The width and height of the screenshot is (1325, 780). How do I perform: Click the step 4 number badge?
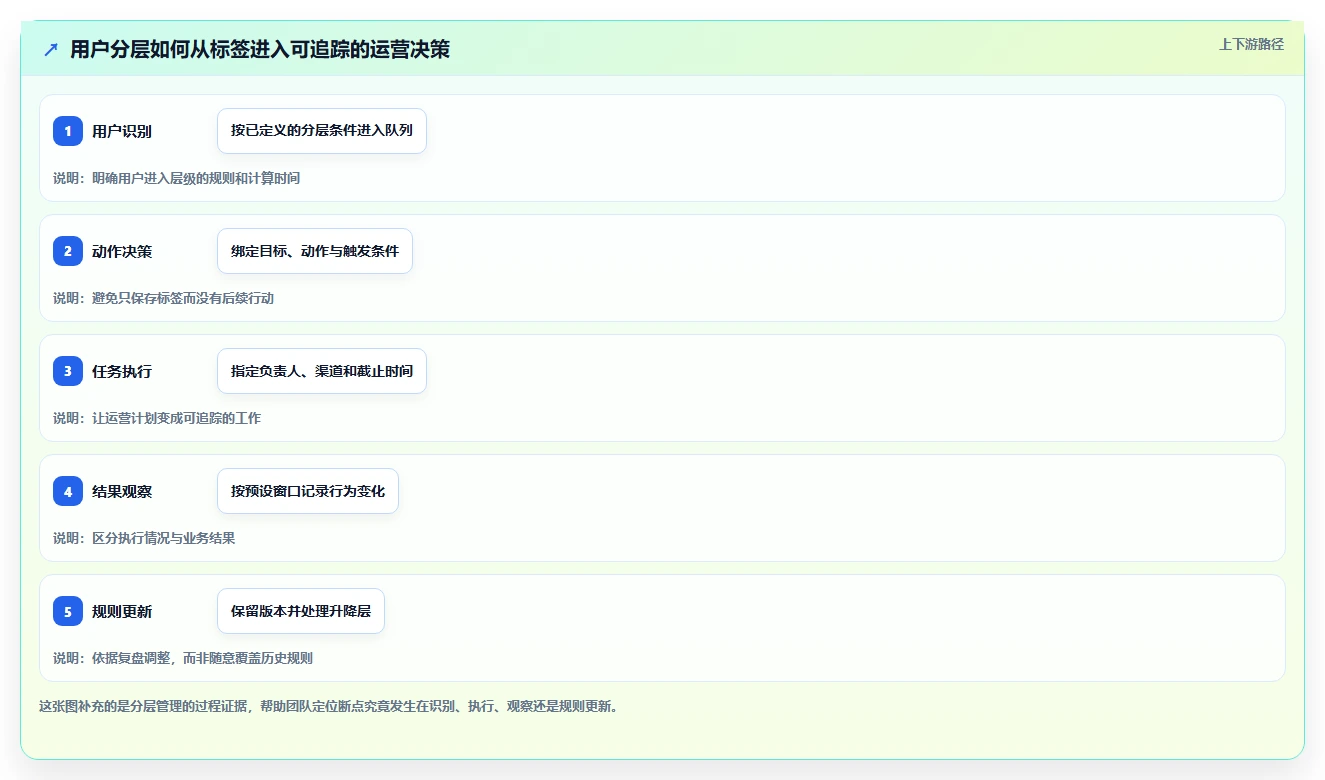(x=68, y=491)
